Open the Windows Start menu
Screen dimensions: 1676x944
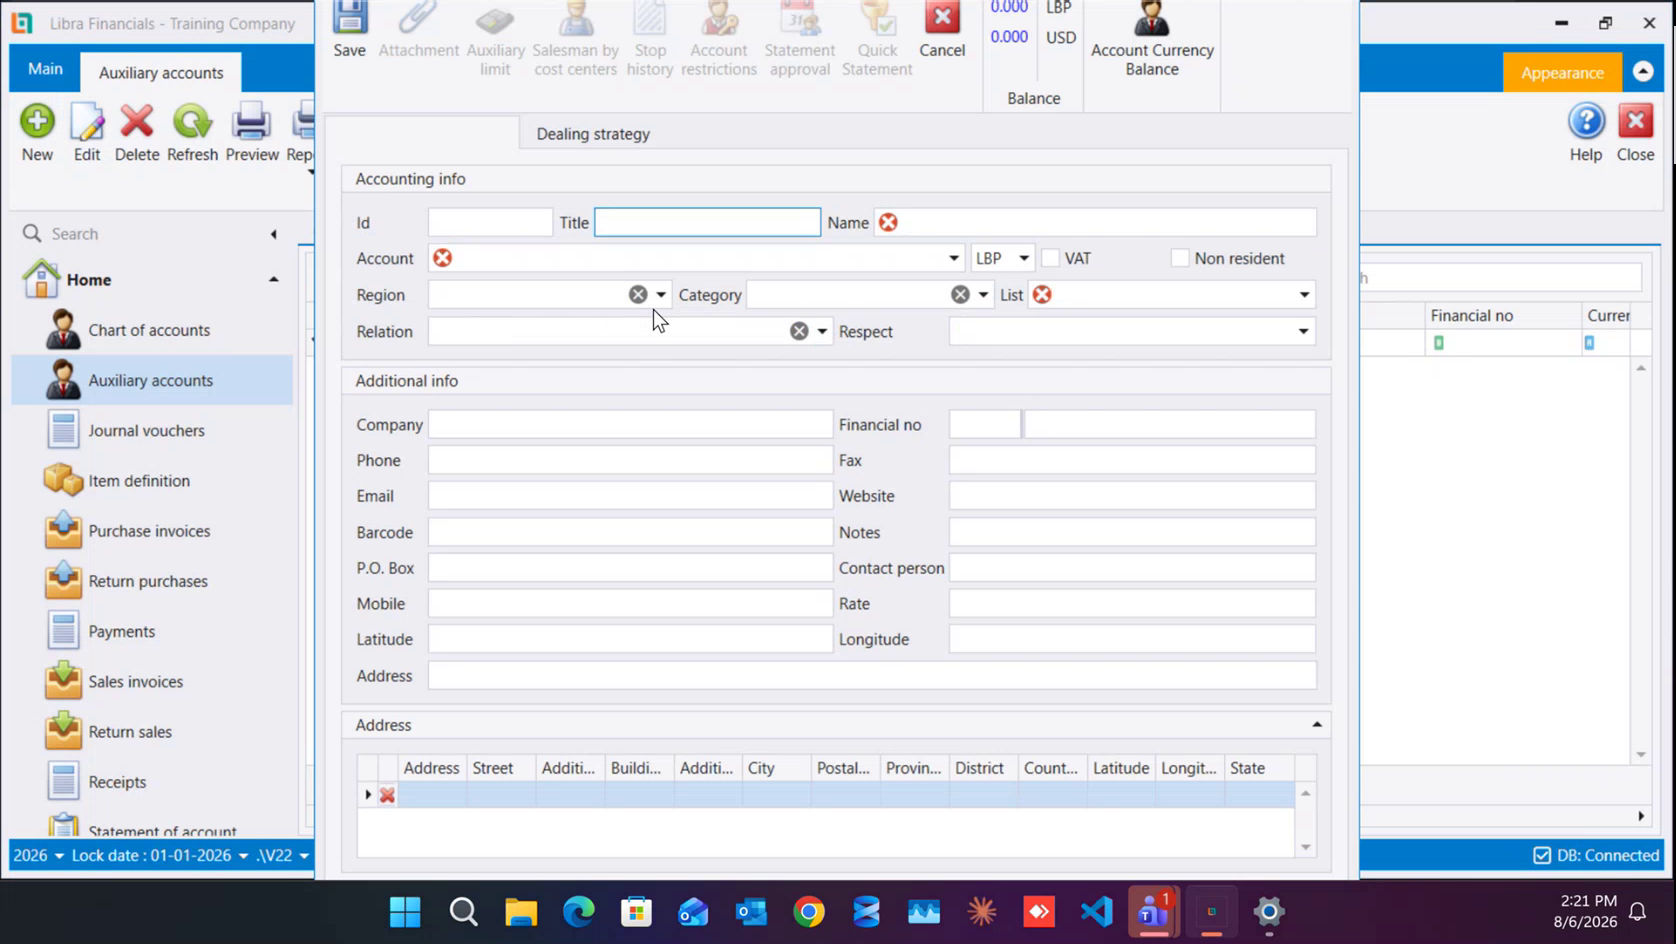(x=405, y=912)
